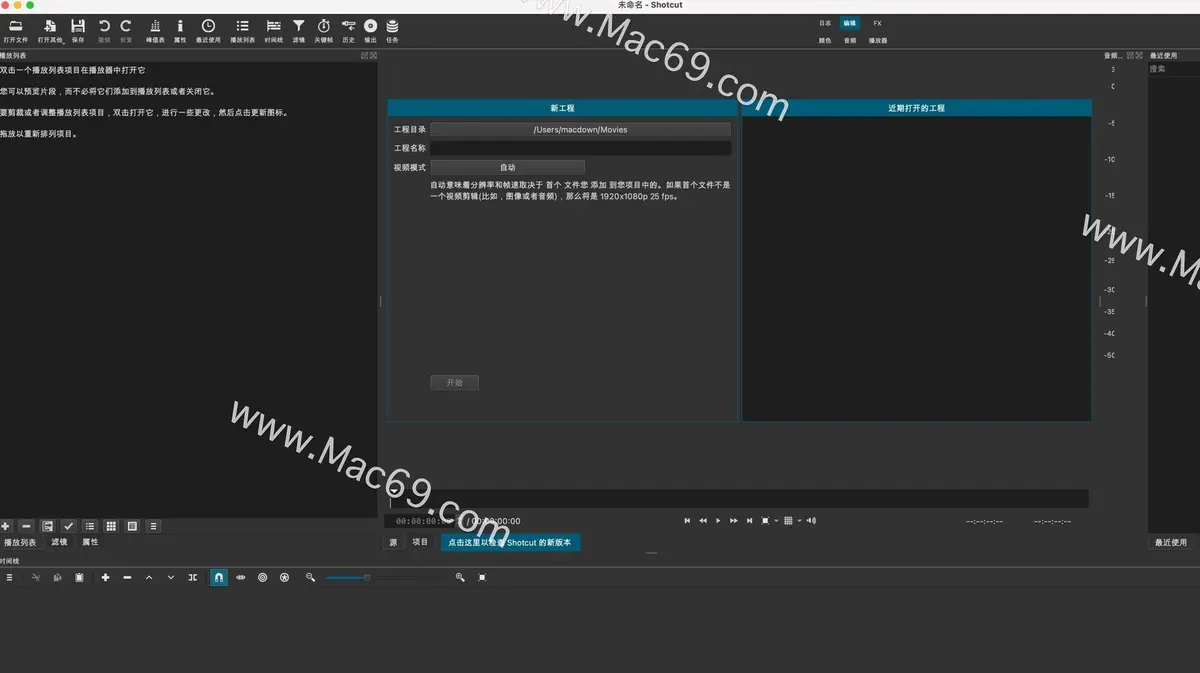Viewport: 1200px width, 673px height.
Task: Click the timeline lift (up chevron) icon
Action: [x=149, y=578]
